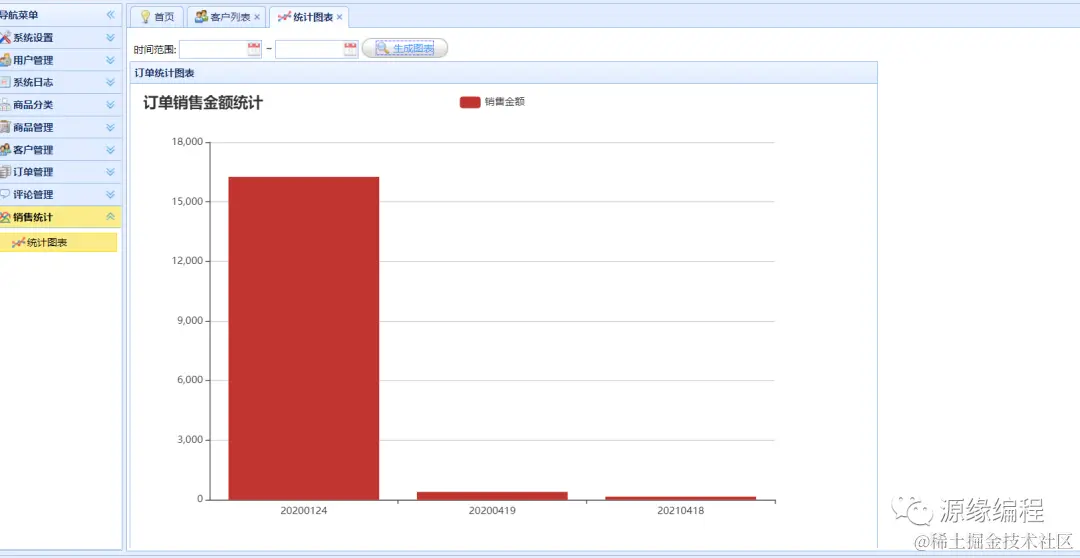The image size is (1080, 558).
Task: Click the chart icon beside 统计图表 tree item
Action: tap(19, 242)
